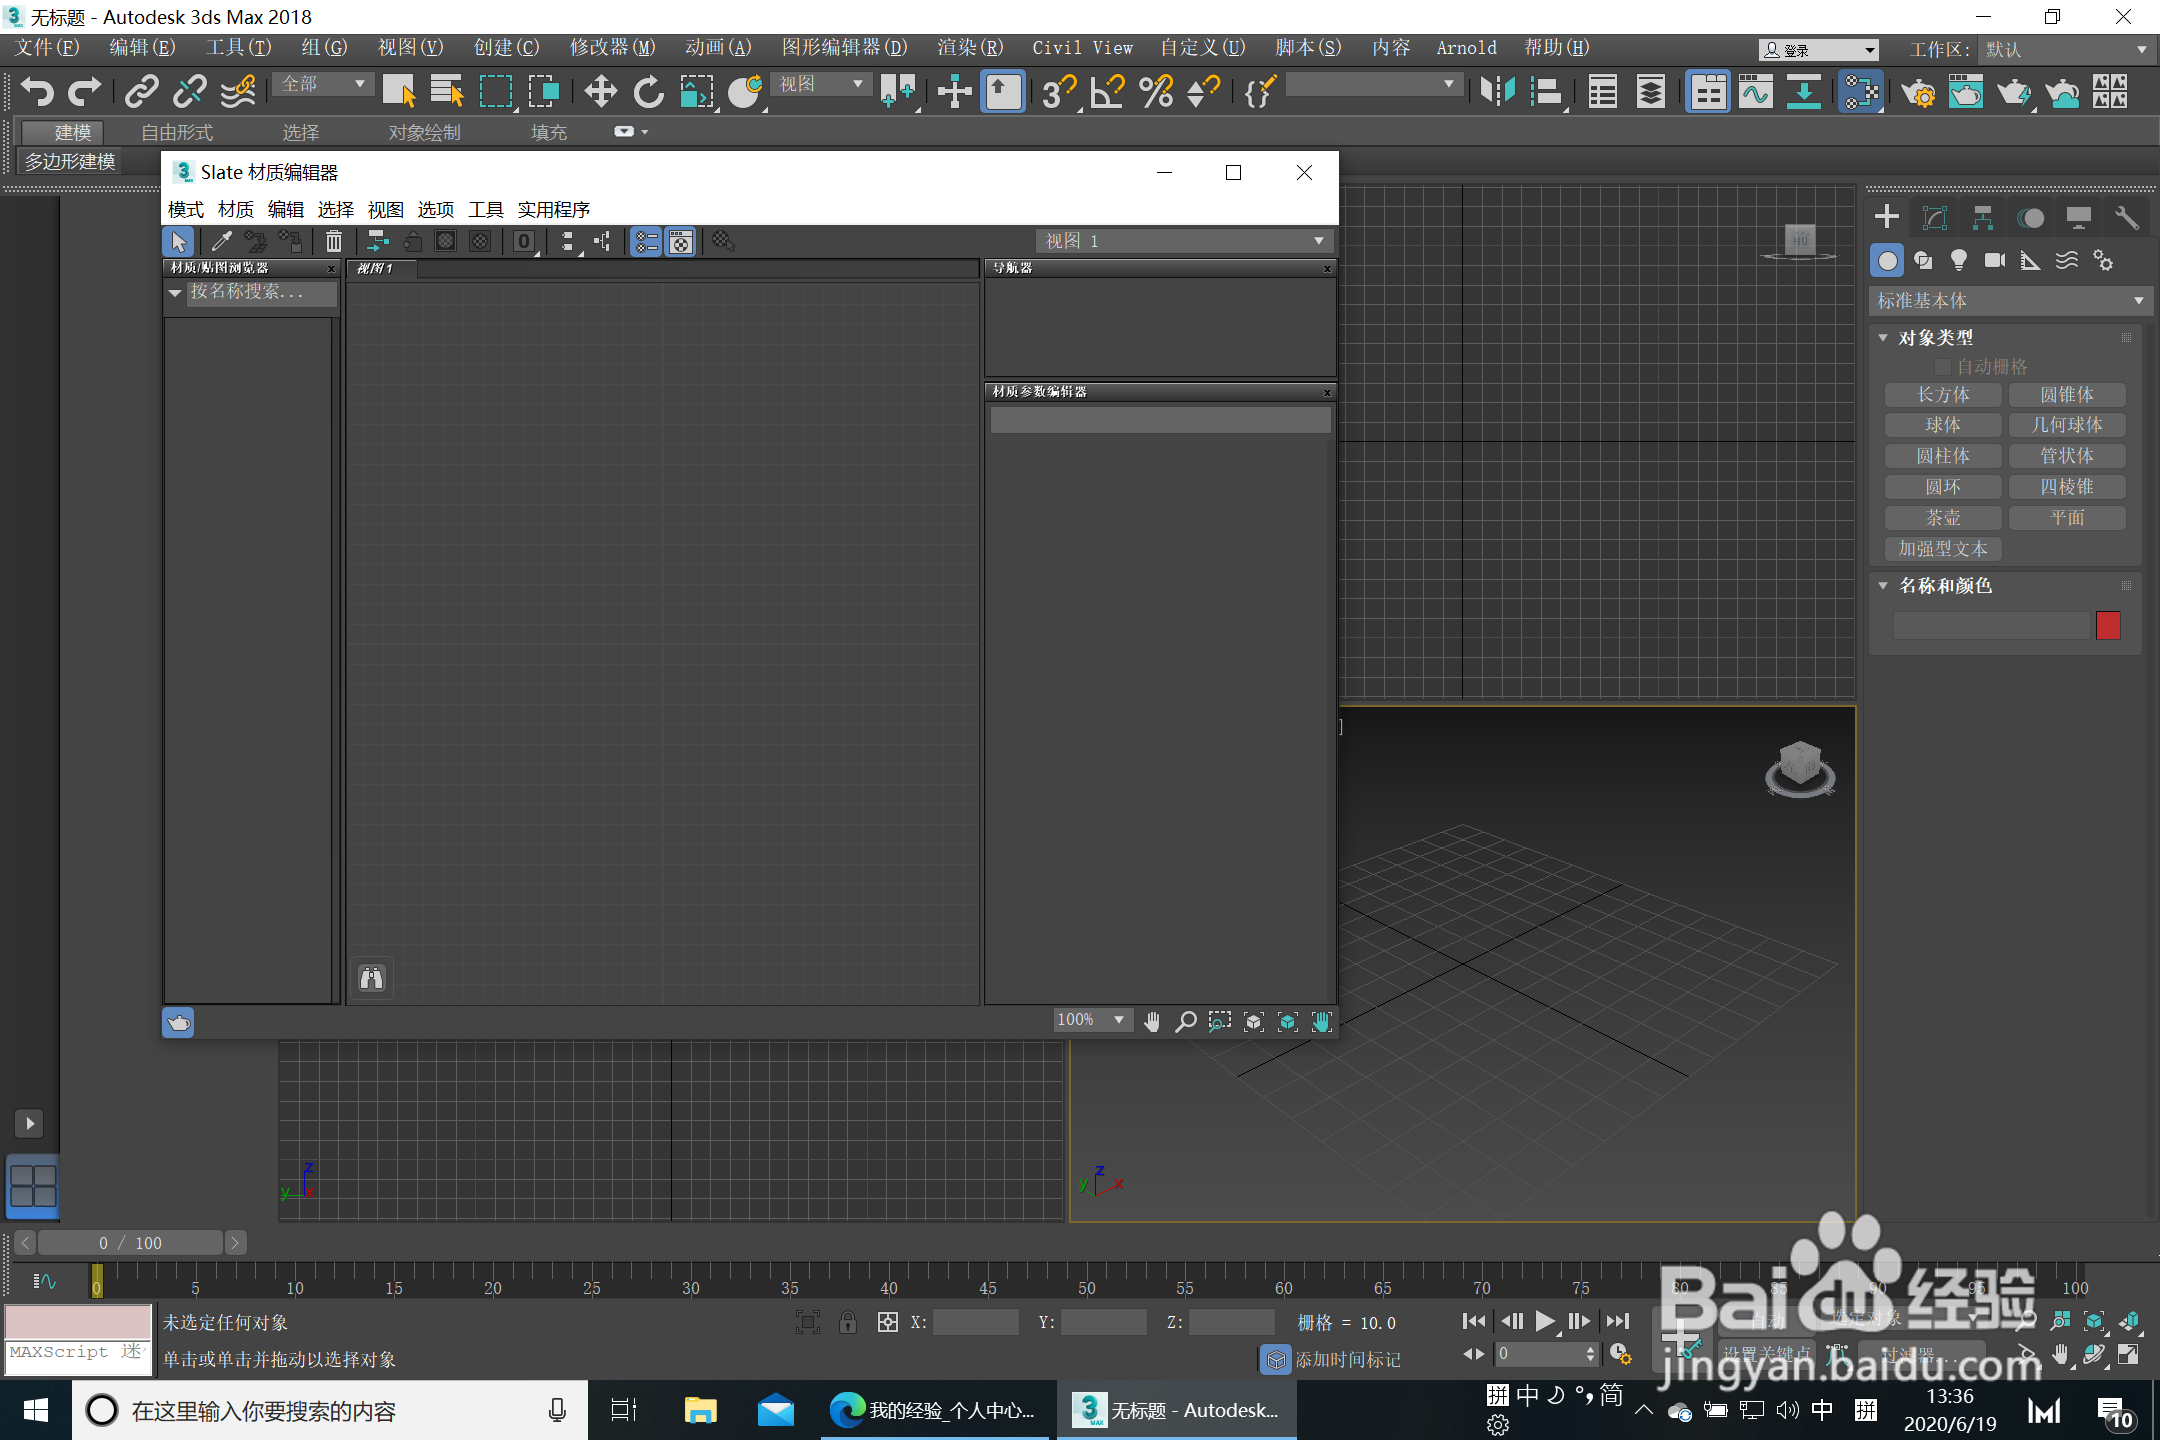The height and width of the screenshot is (1440, 2160).
Task: Toggle the Angle Snap button
Action: pos(1108,92)
